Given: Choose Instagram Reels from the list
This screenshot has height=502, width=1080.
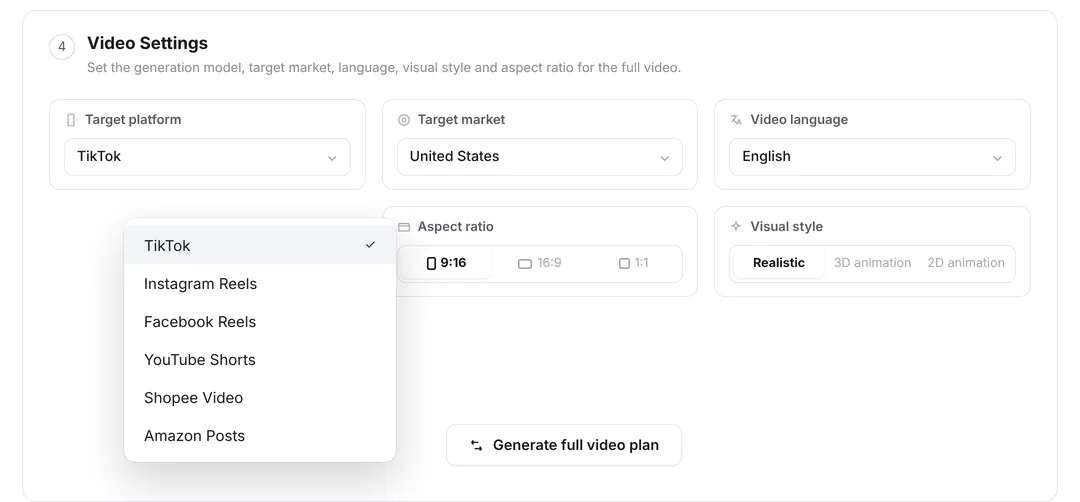Looking at the screenshot, I should point(260,284).
